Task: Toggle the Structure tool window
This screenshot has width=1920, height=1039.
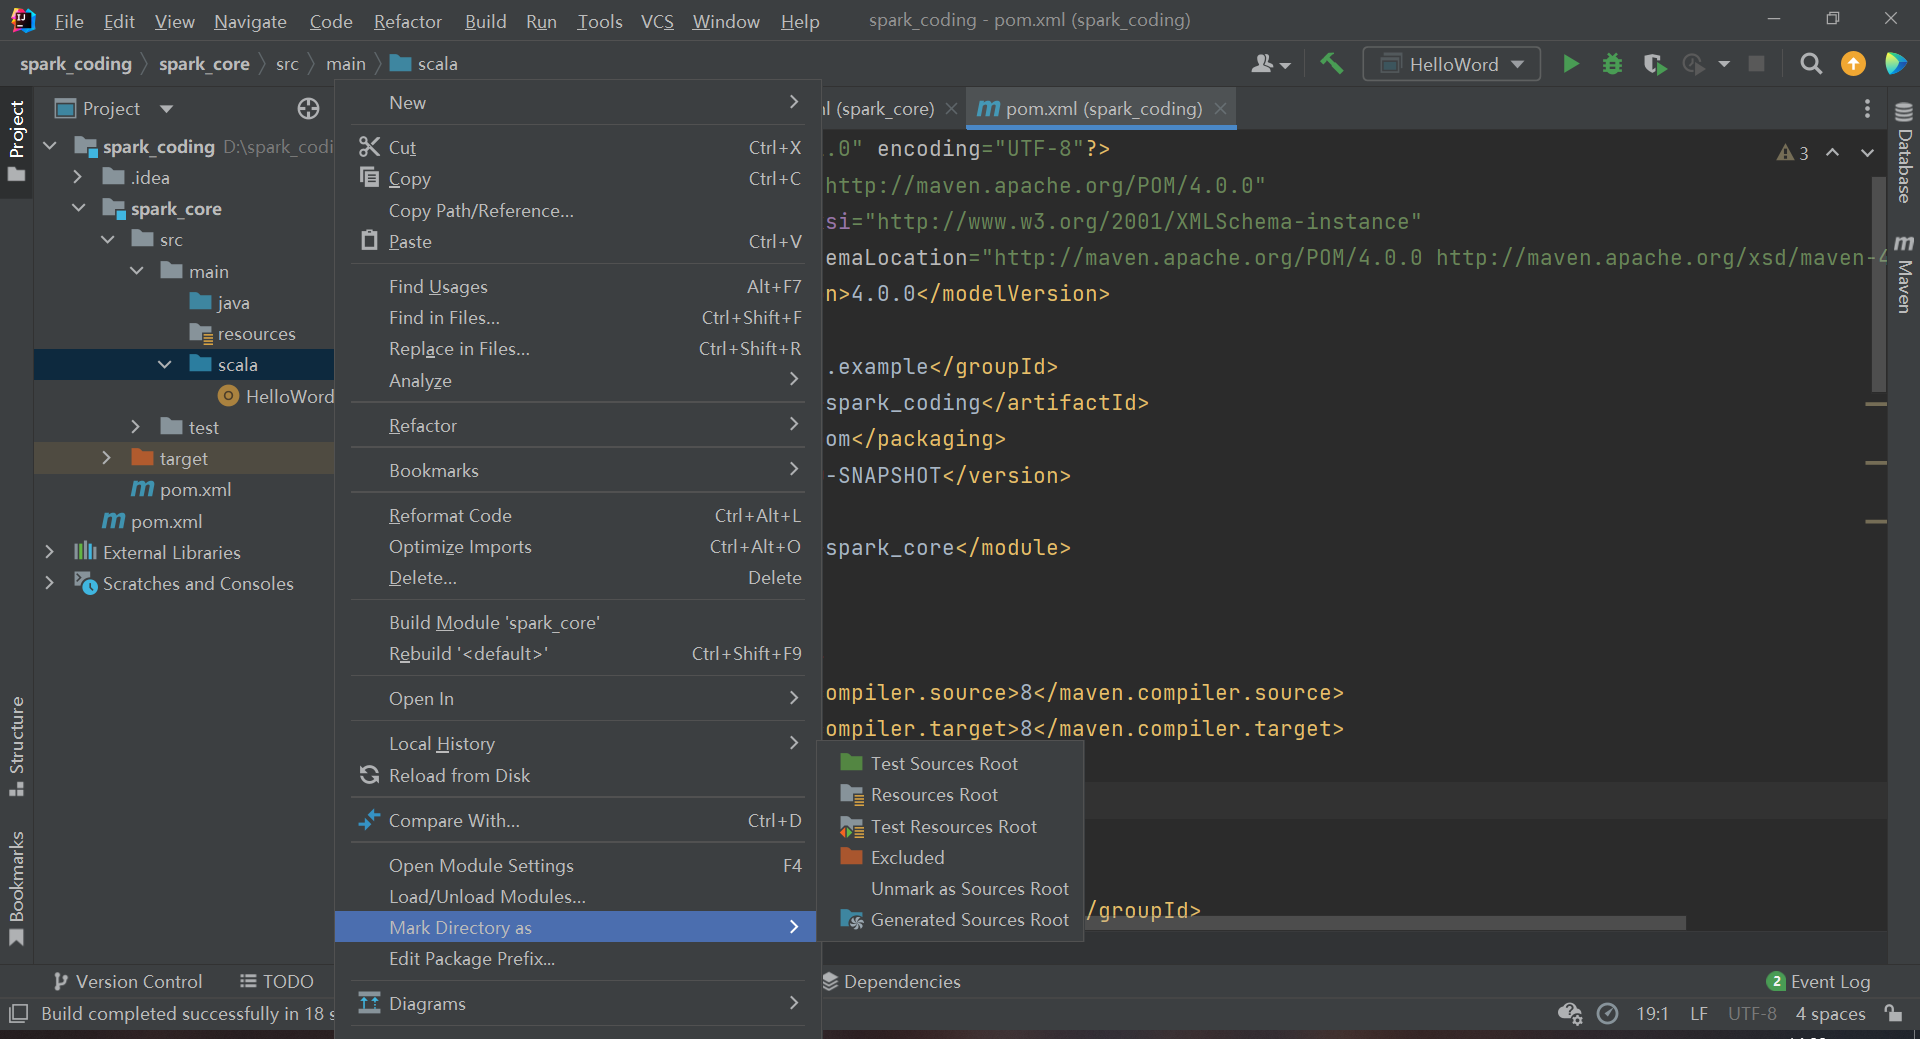Action: coord(17,745)
